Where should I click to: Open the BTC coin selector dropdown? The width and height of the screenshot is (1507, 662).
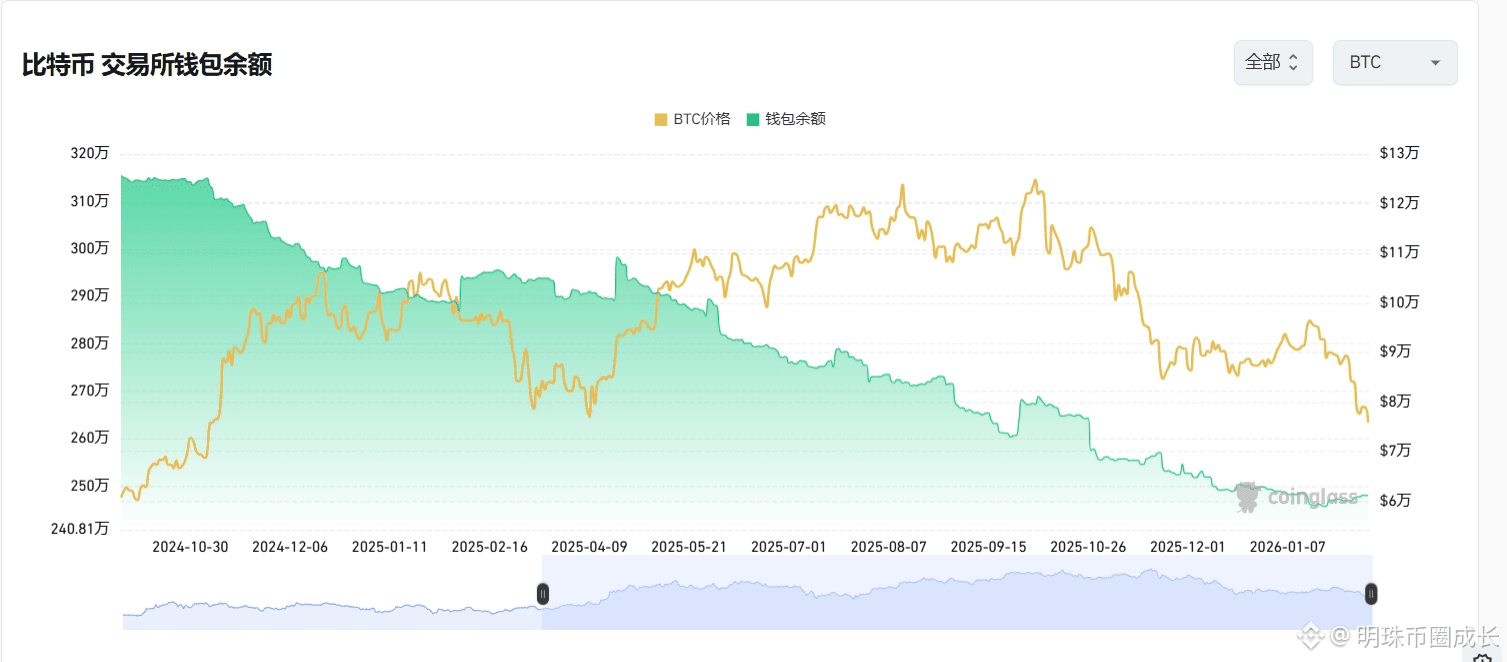1394,63
